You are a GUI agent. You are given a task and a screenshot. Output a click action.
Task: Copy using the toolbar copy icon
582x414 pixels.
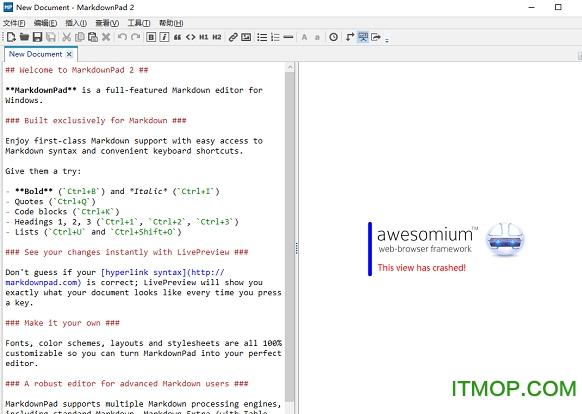[79, 37]
